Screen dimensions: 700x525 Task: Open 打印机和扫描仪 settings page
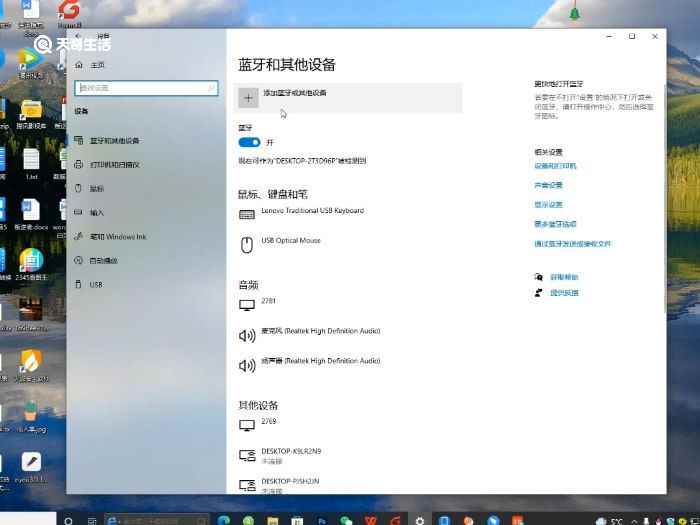(x=115, y=165)
